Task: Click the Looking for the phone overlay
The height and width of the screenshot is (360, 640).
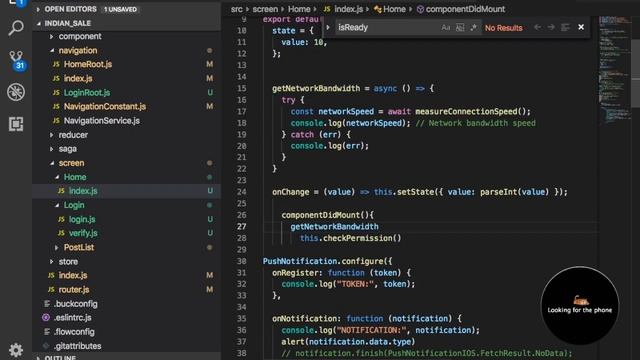Action: point(580,305)
